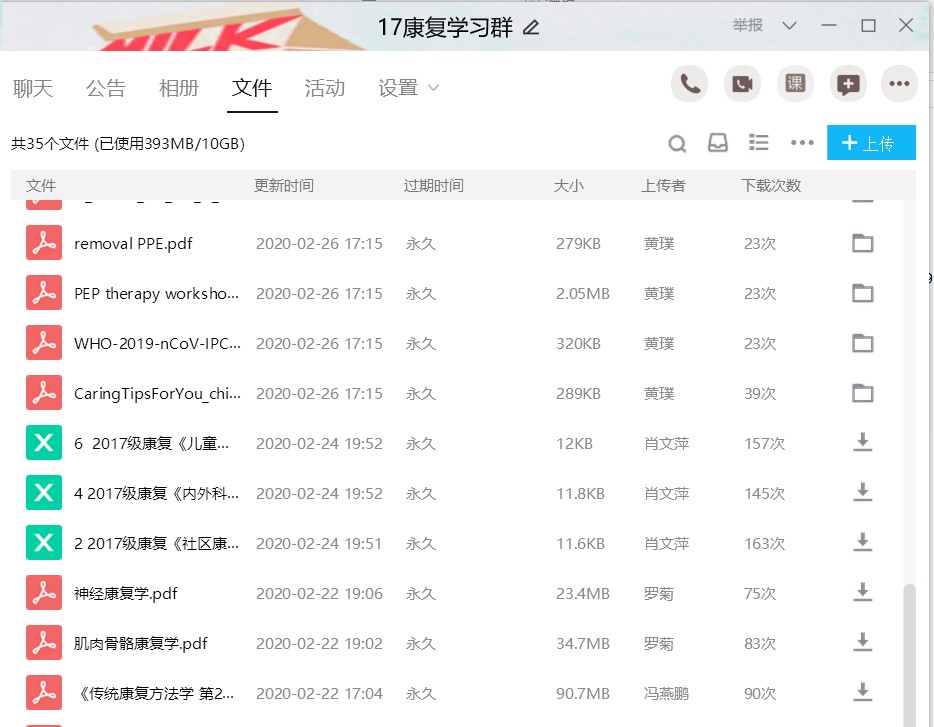Click size value 90.7MB
Screen dimensions: 934x727
pos(582,694)
